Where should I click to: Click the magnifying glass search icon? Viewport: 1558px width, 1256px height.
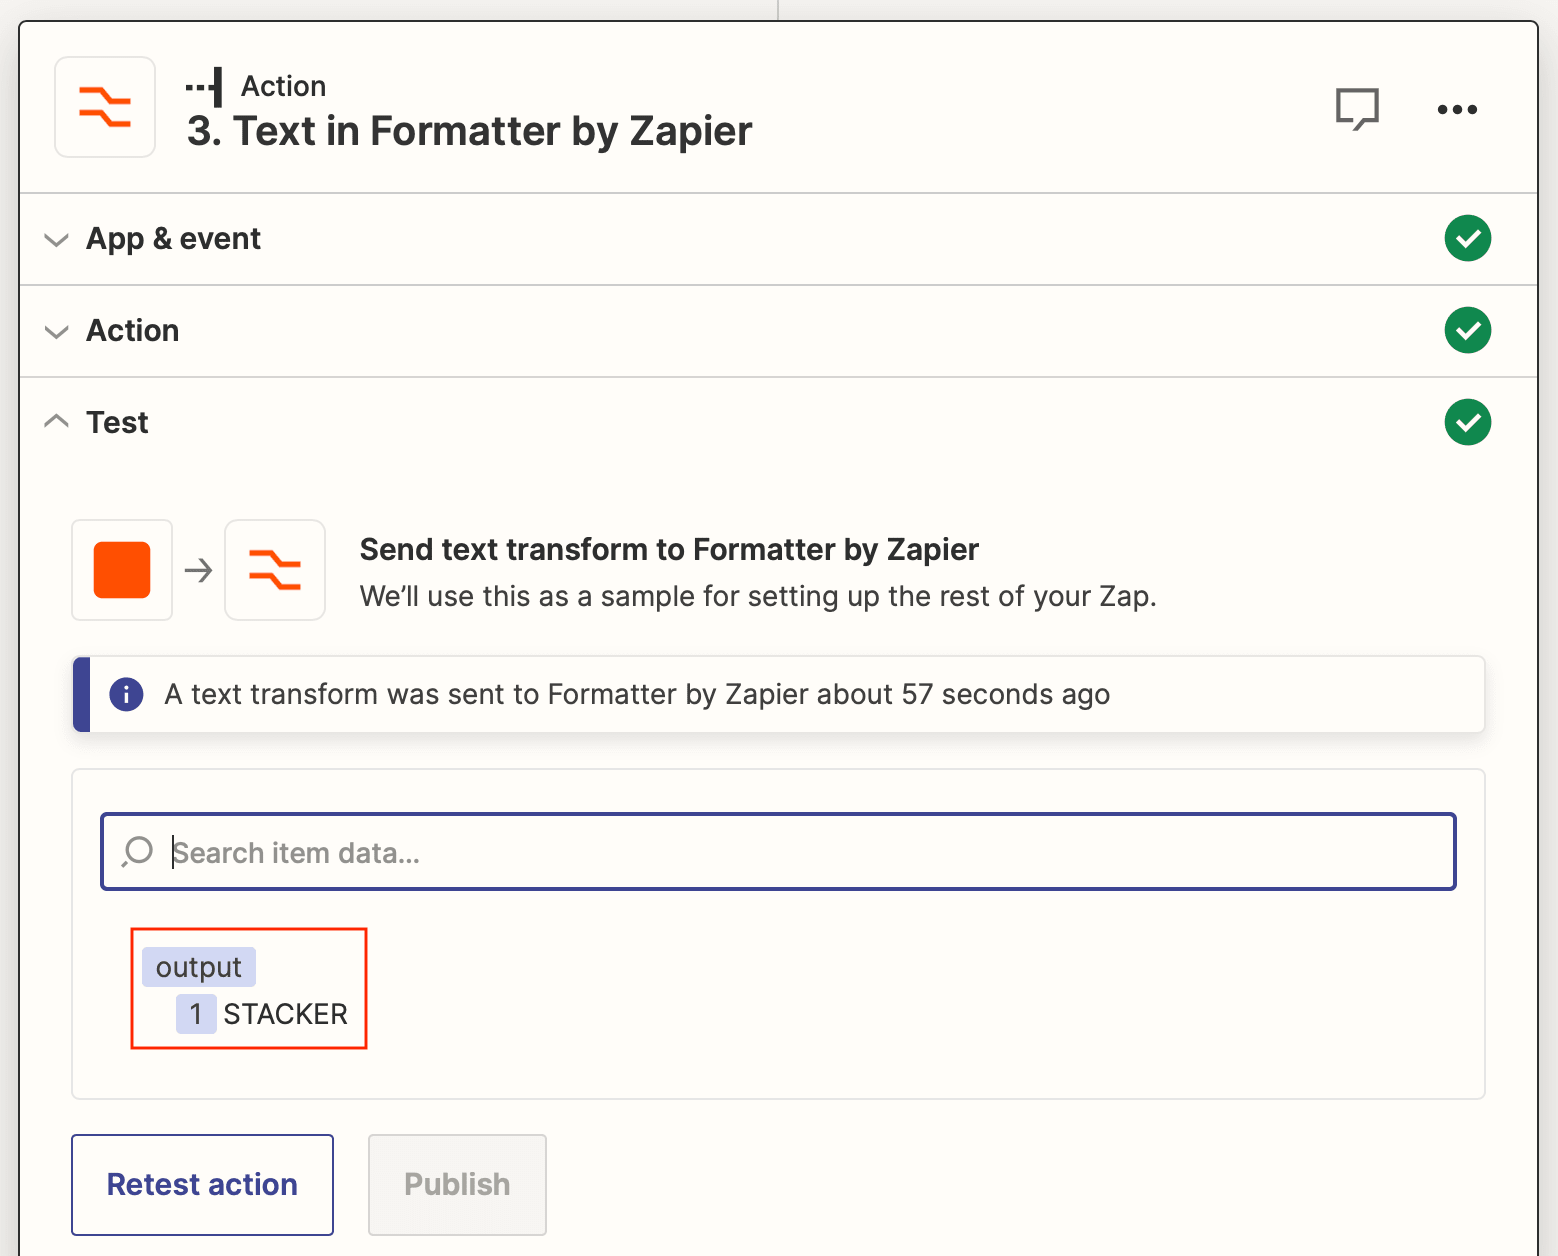tap(136, 852)
